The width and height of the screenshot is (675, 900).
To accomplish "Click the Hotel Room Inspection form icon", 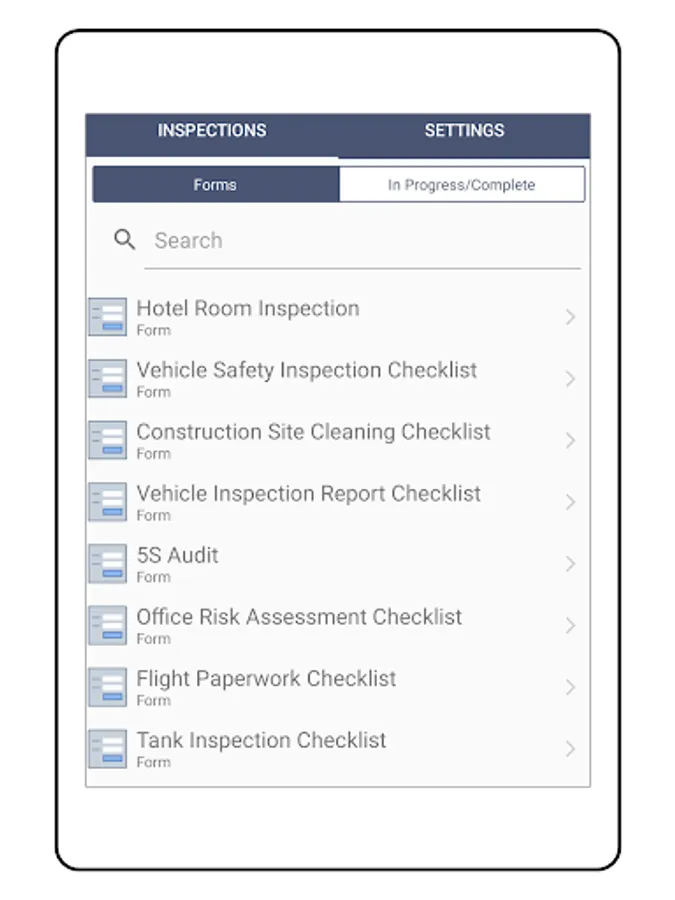I will pyautogui.click(x=107, y=317).
